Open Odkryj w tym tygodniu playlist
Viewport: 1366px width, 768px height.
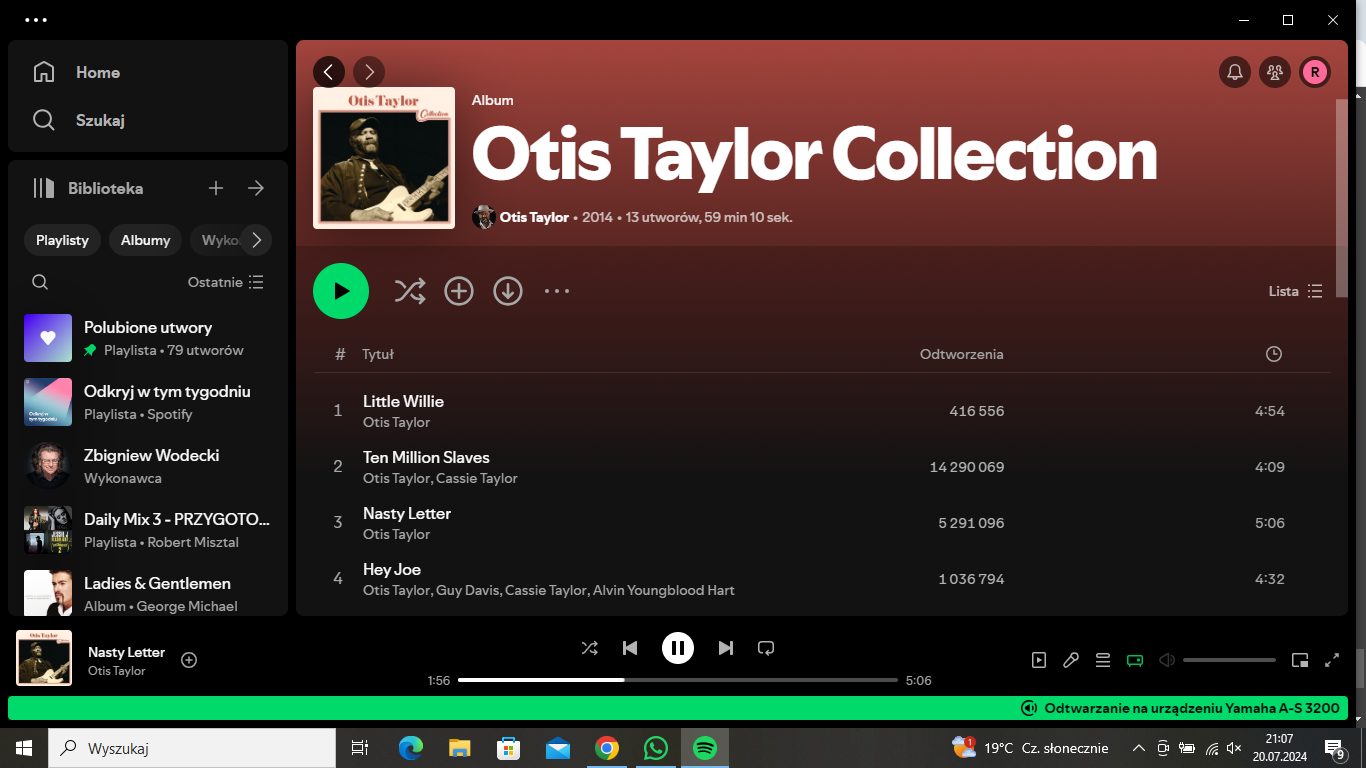point(148,402)
